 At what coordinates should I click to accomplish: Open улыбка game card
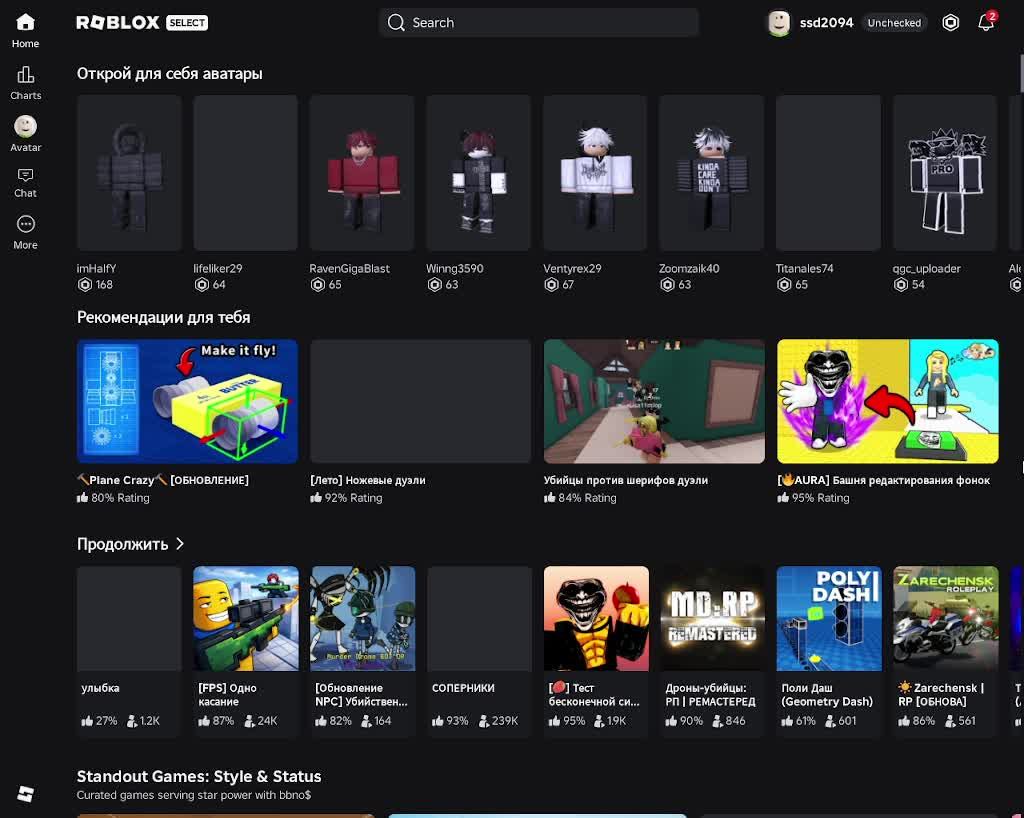click(129, 651)
